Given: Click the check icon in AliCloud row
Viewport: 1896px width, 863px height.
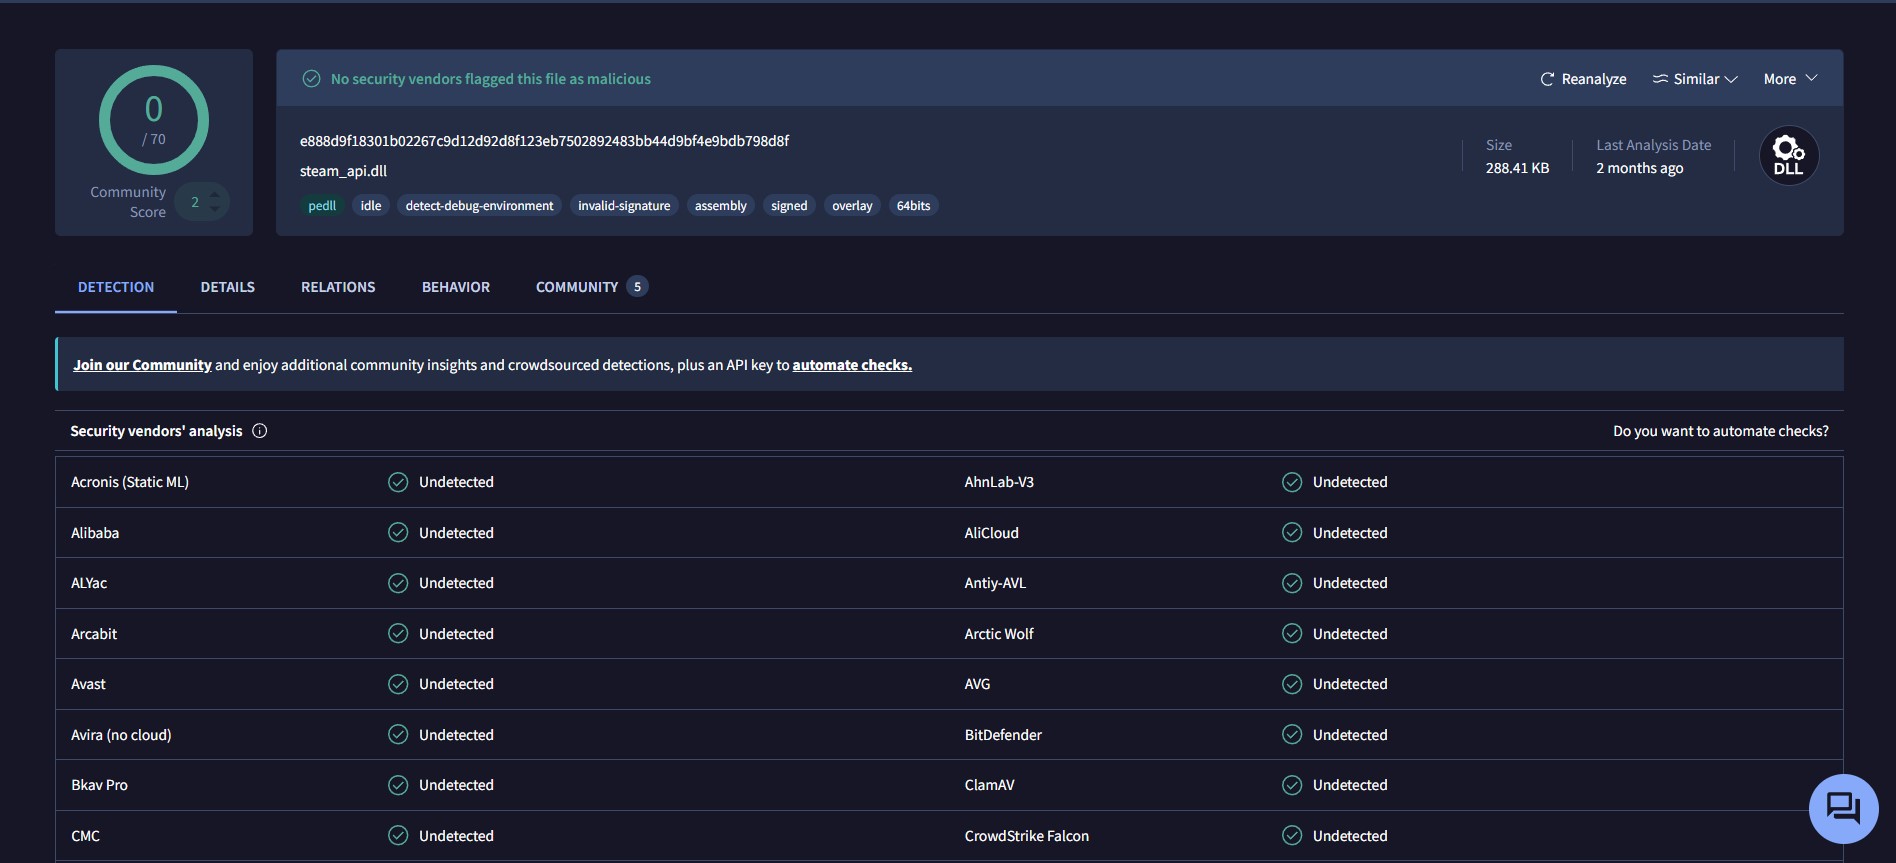Looking at the screenshot, I should point(1292,533).
